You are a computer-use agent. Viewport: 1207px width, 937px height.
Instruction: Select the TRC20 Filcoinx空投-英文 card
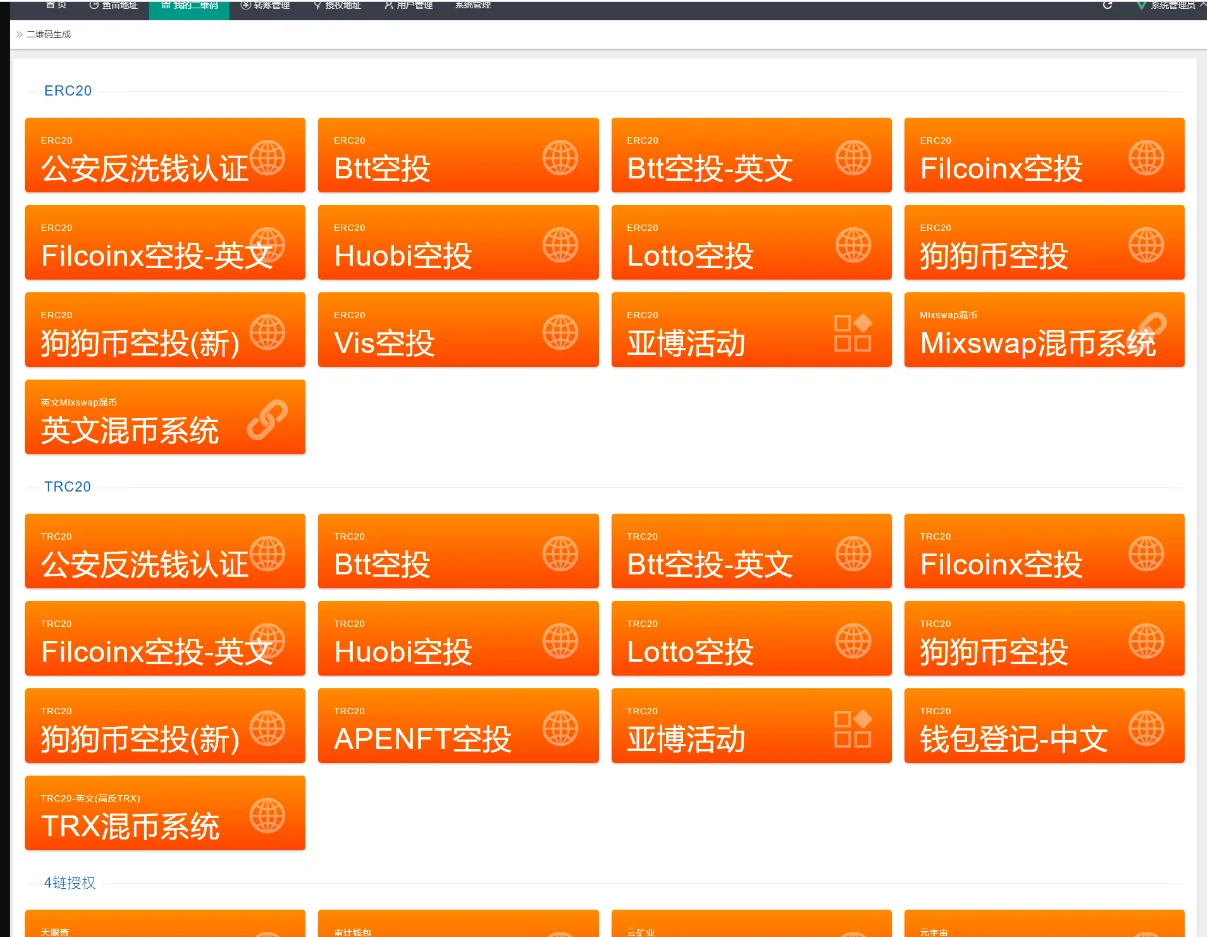pyautogui.click(x=165, y=639)
